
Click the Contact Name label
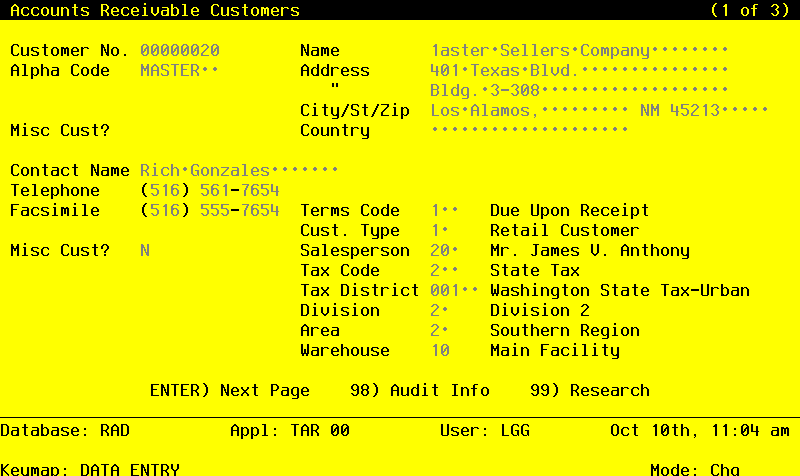[70, 170]
